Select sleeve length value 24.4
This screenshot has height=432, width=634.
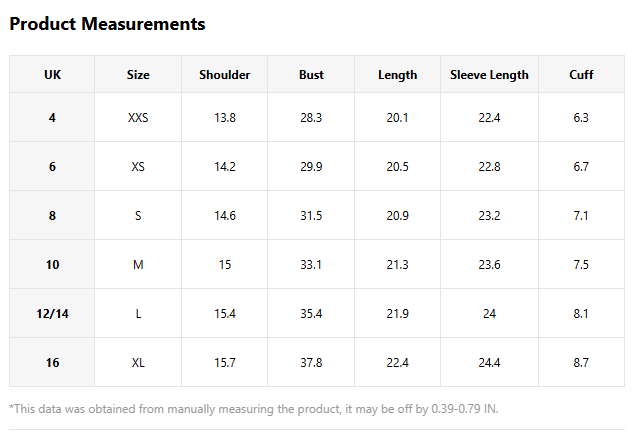pyautogui.click(x=489, y=362)
